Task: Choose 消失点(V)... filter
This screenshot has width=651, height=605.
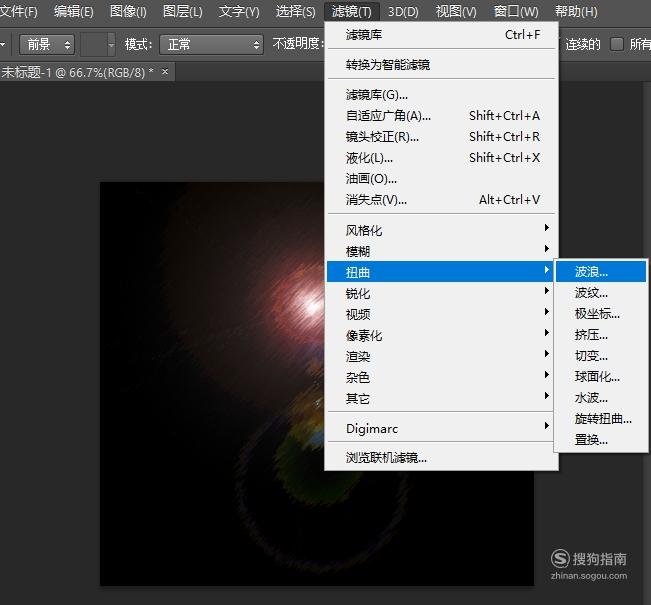Action: (442, 200)
